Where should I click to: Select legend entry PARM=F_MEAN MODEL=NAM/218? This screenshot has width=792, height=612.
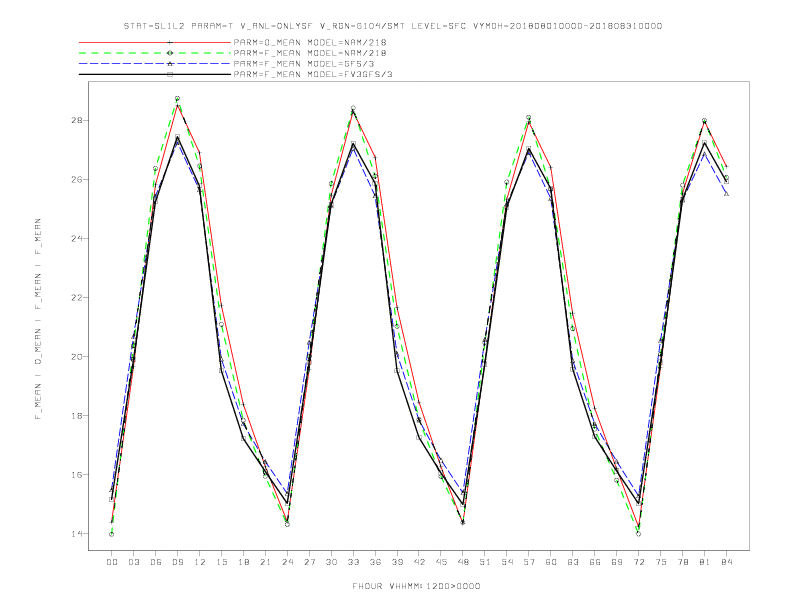point(310,53)
